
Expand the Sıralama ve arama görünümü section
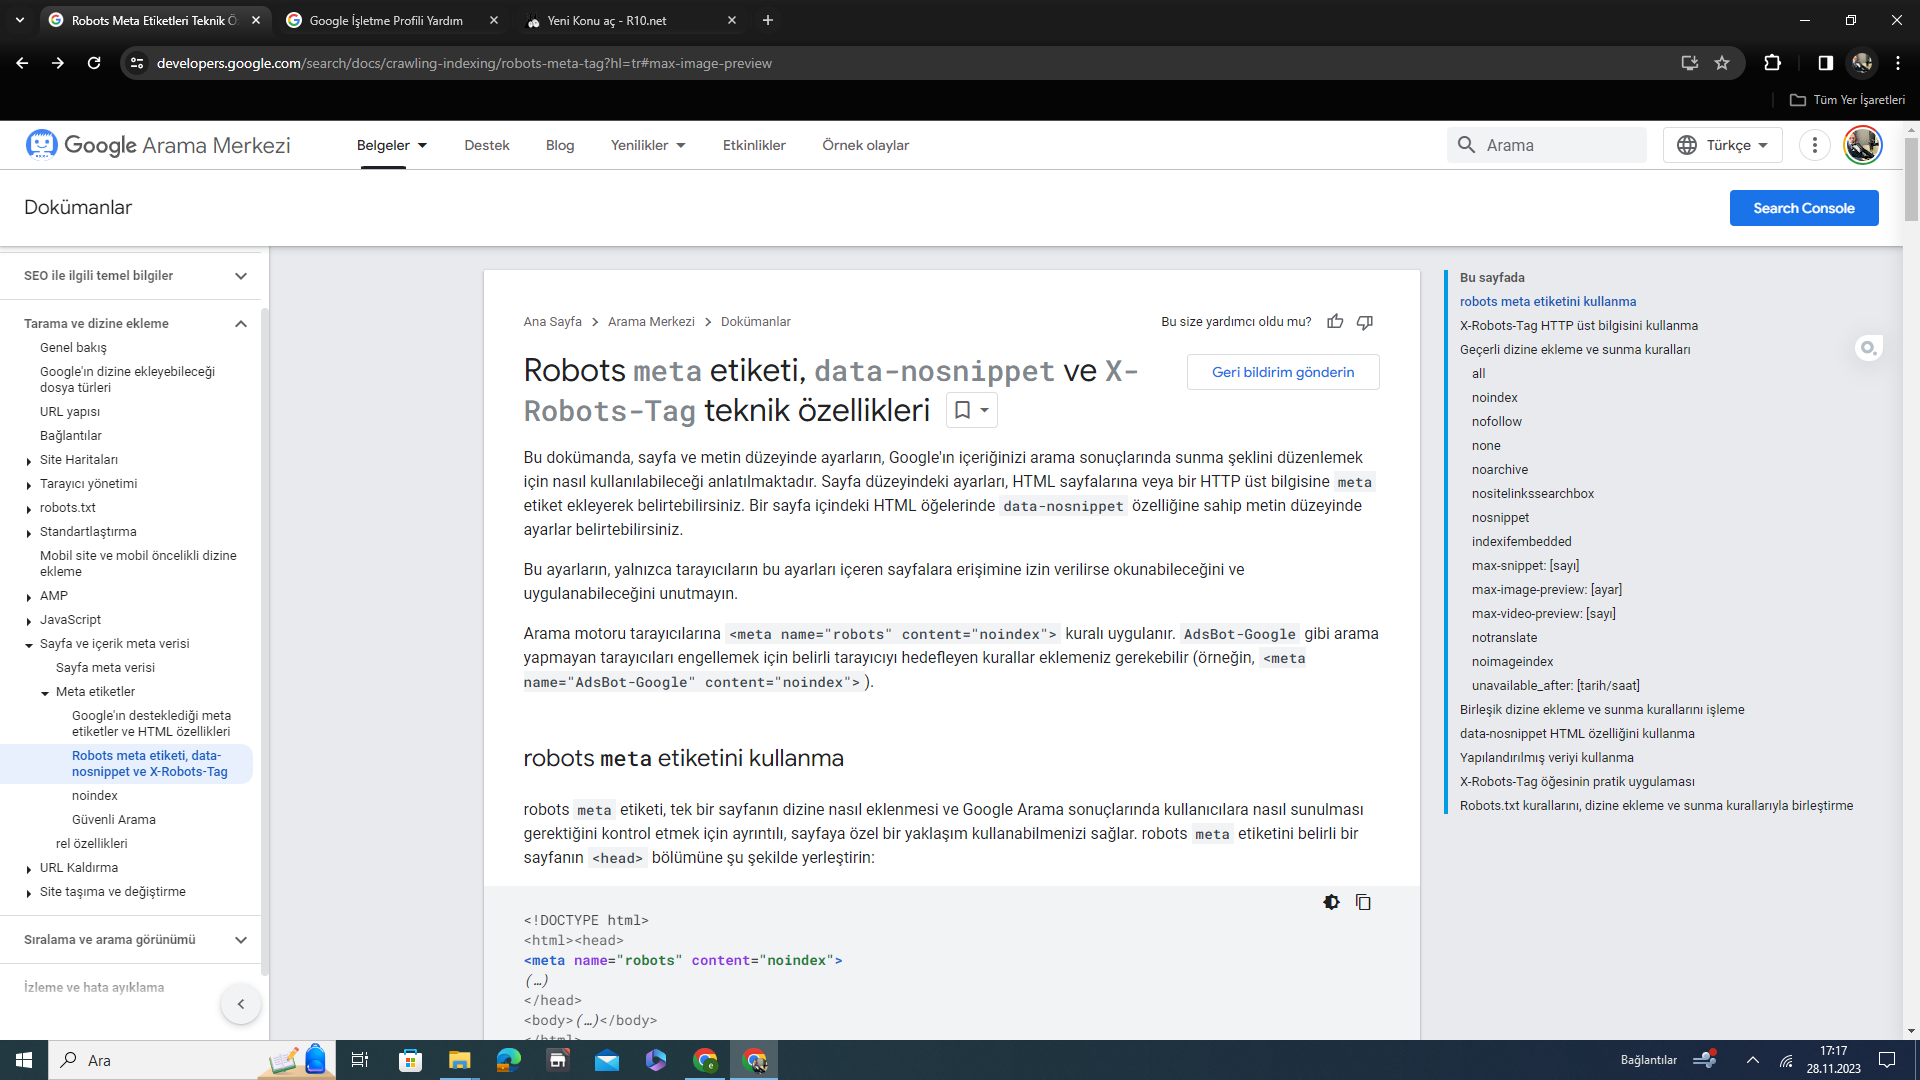[x=241, y=939]
